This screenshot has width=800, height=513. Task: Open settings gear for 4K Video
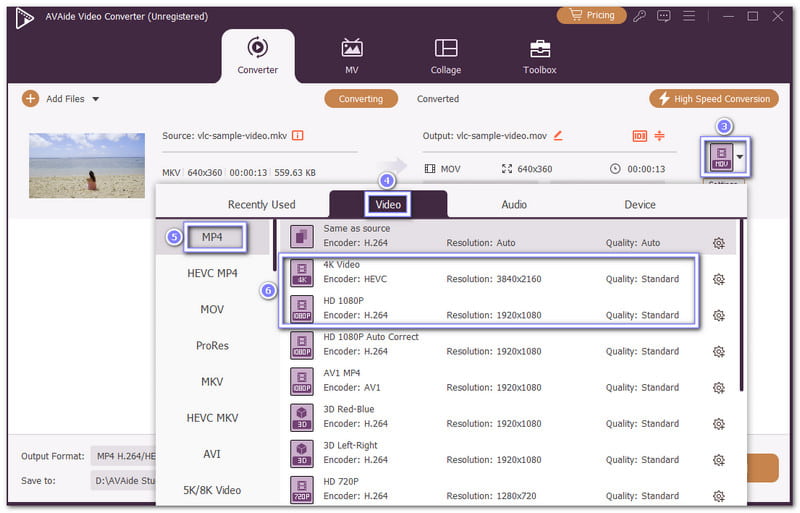(x=719, y=280)
